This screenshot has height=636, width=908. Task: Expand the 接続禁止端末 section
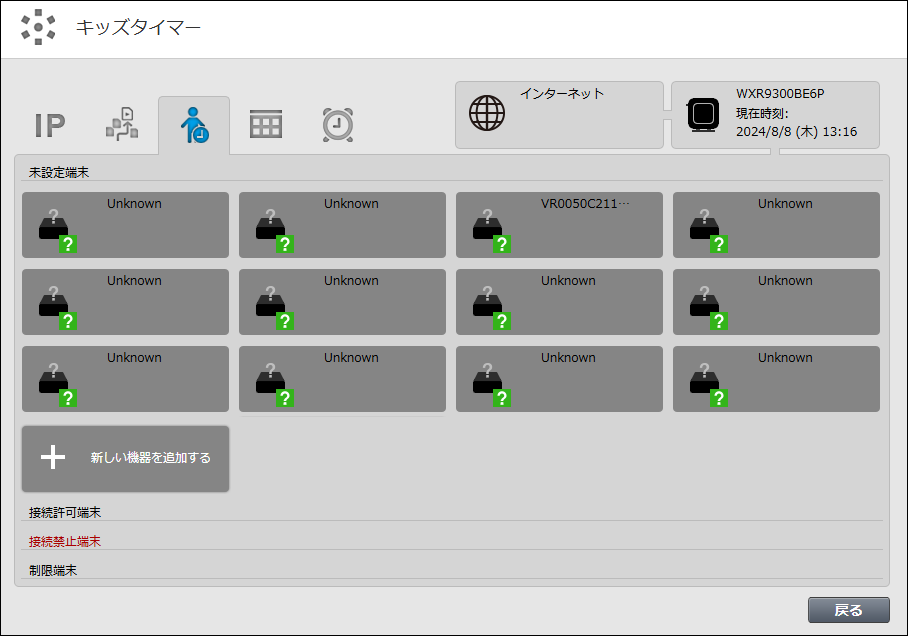(x=66, y=542)
